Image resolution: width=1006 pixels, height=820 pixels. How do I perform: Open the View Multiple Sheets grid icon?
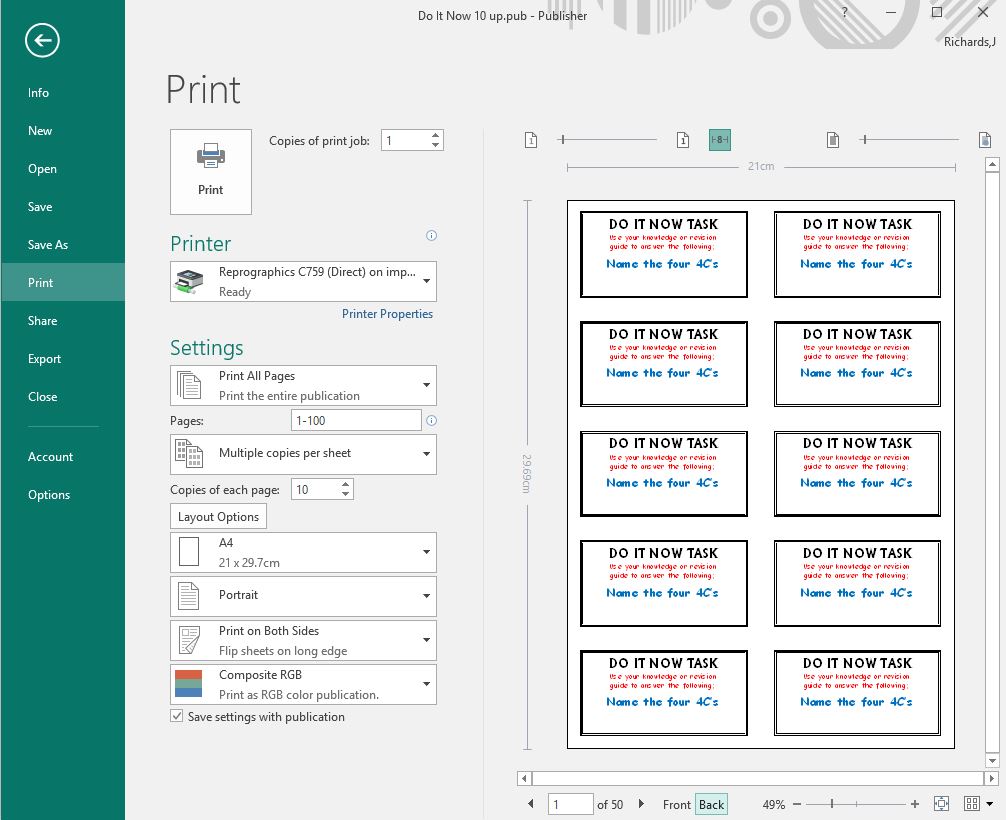click(x=972, y=804)
